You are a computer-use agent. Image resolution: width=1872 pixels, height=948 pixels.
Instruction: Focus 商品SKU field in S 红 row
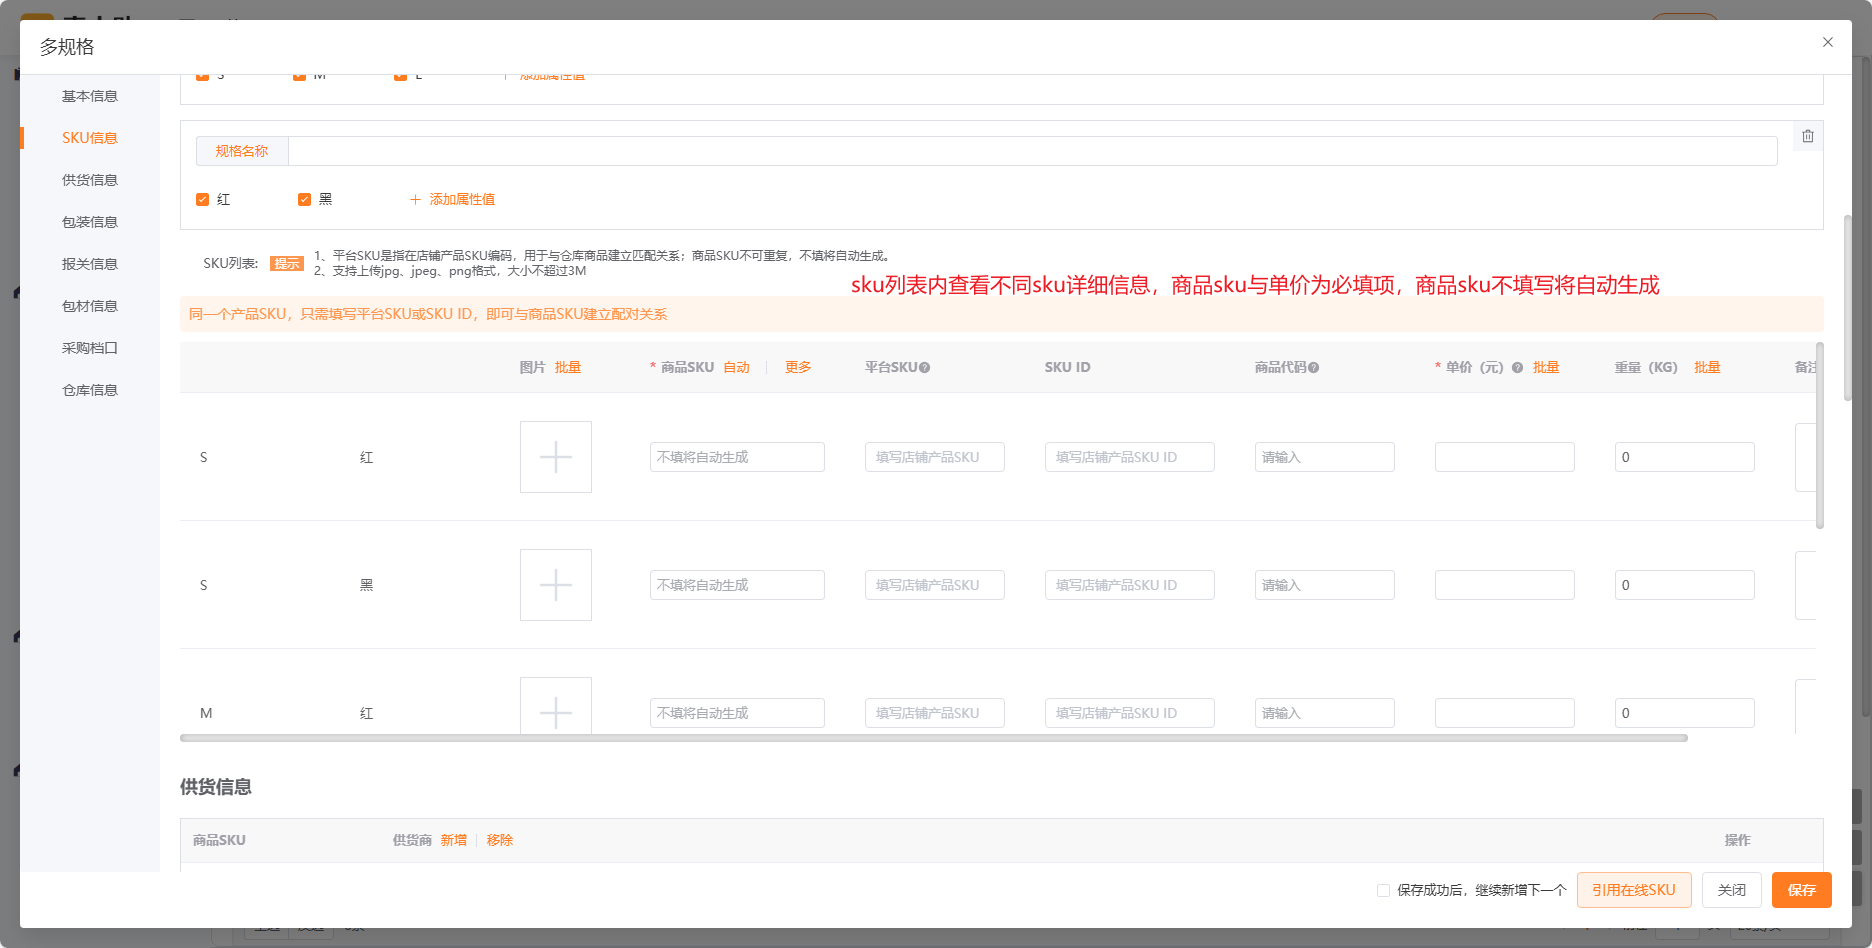click(x=737, y=457)
